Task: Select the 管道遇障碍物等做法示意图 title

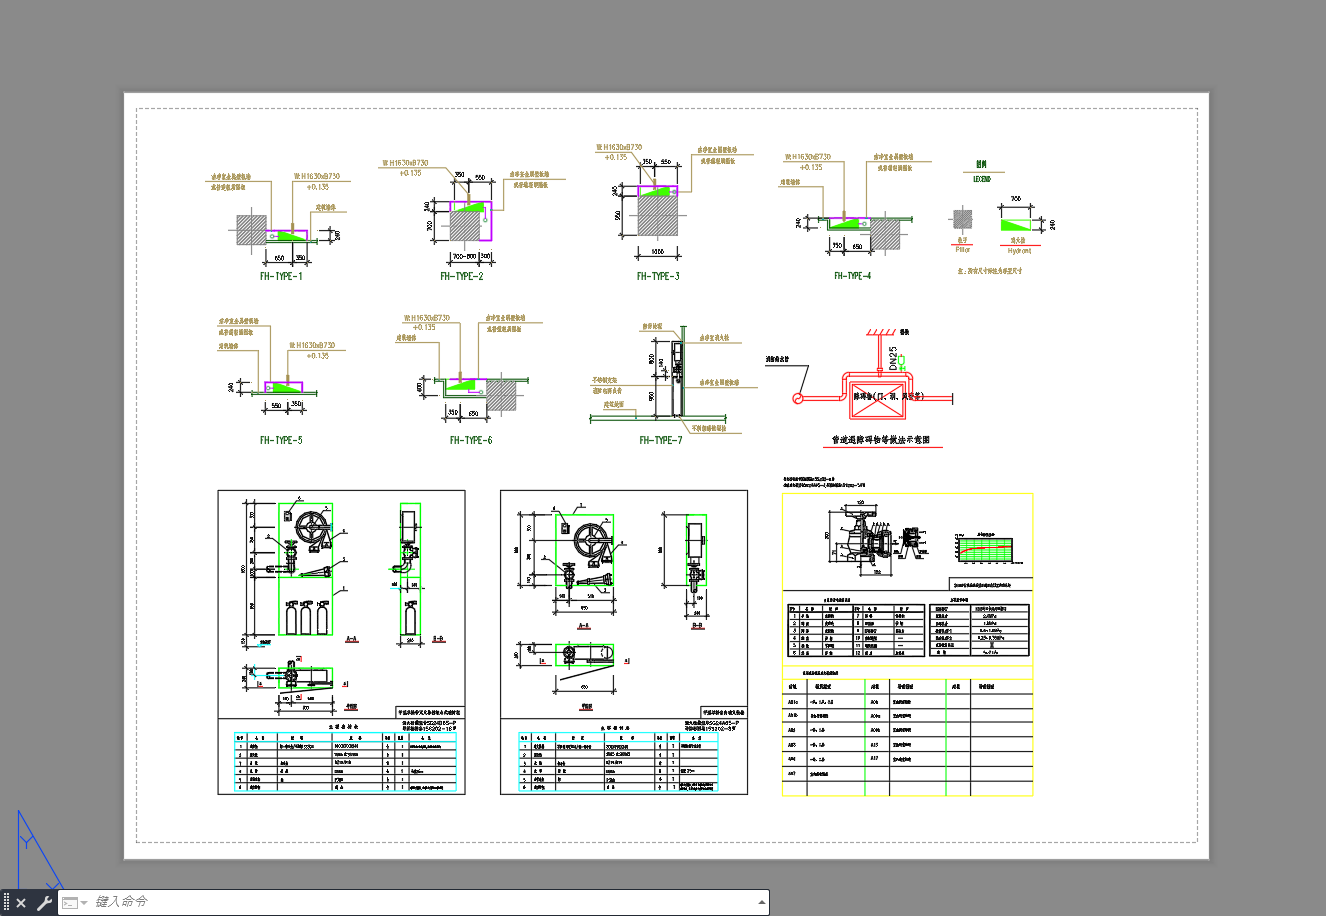Action: coord(882,439)
